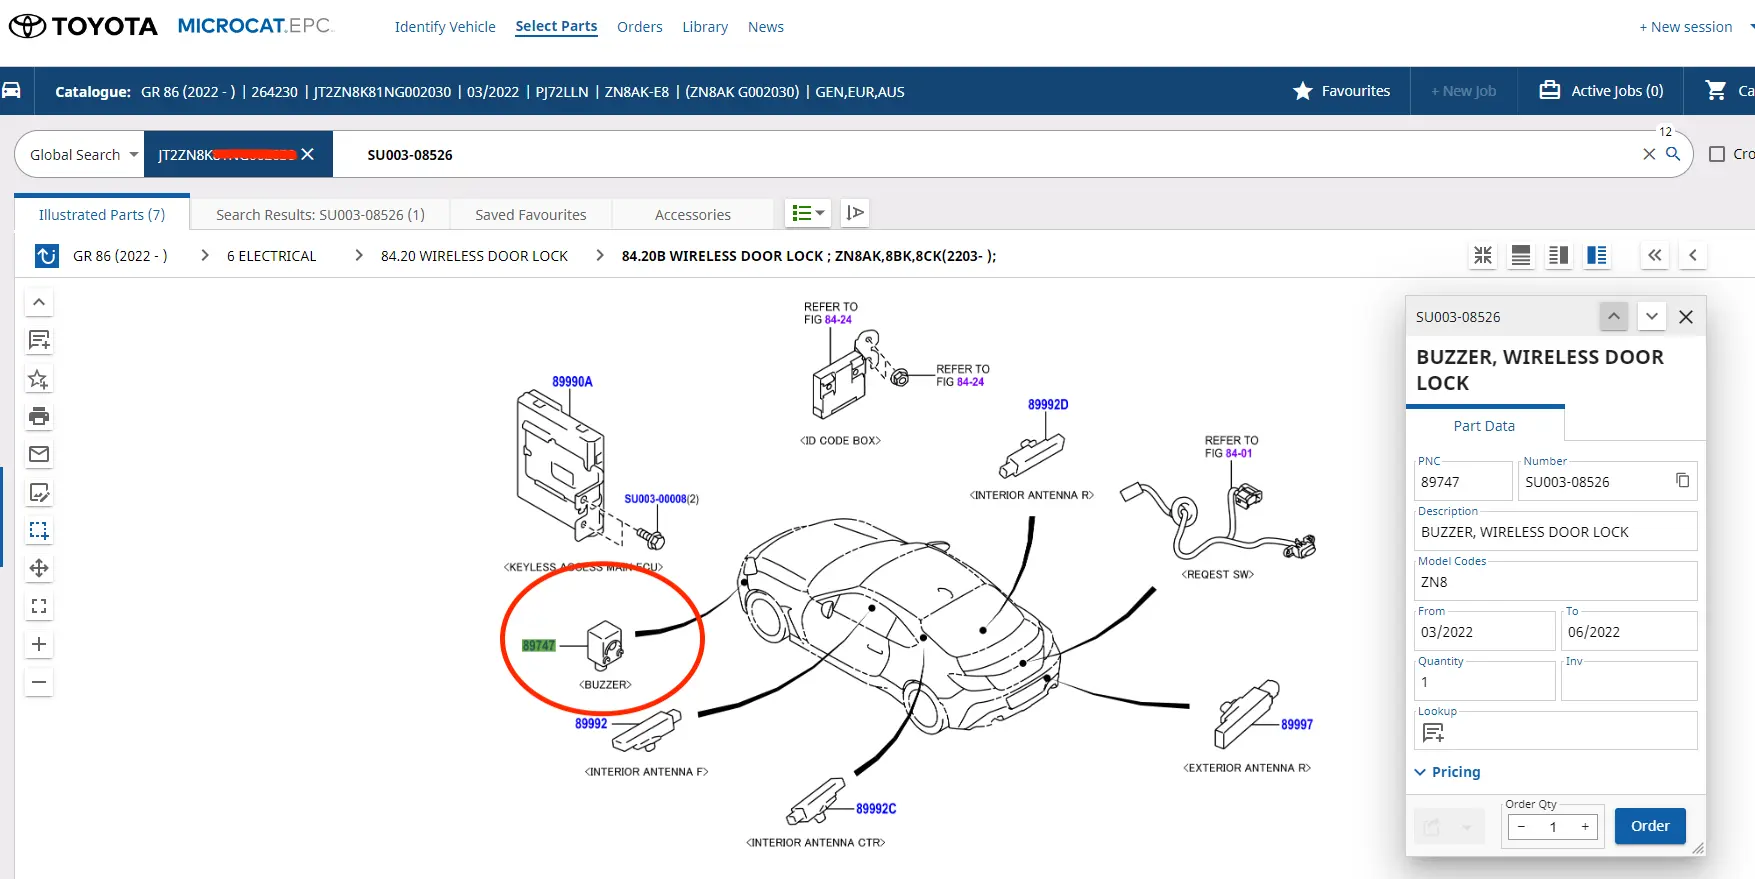The image size is (1755, 879).
Task: Zoom out of the illustration
Action: click(39, 682)
